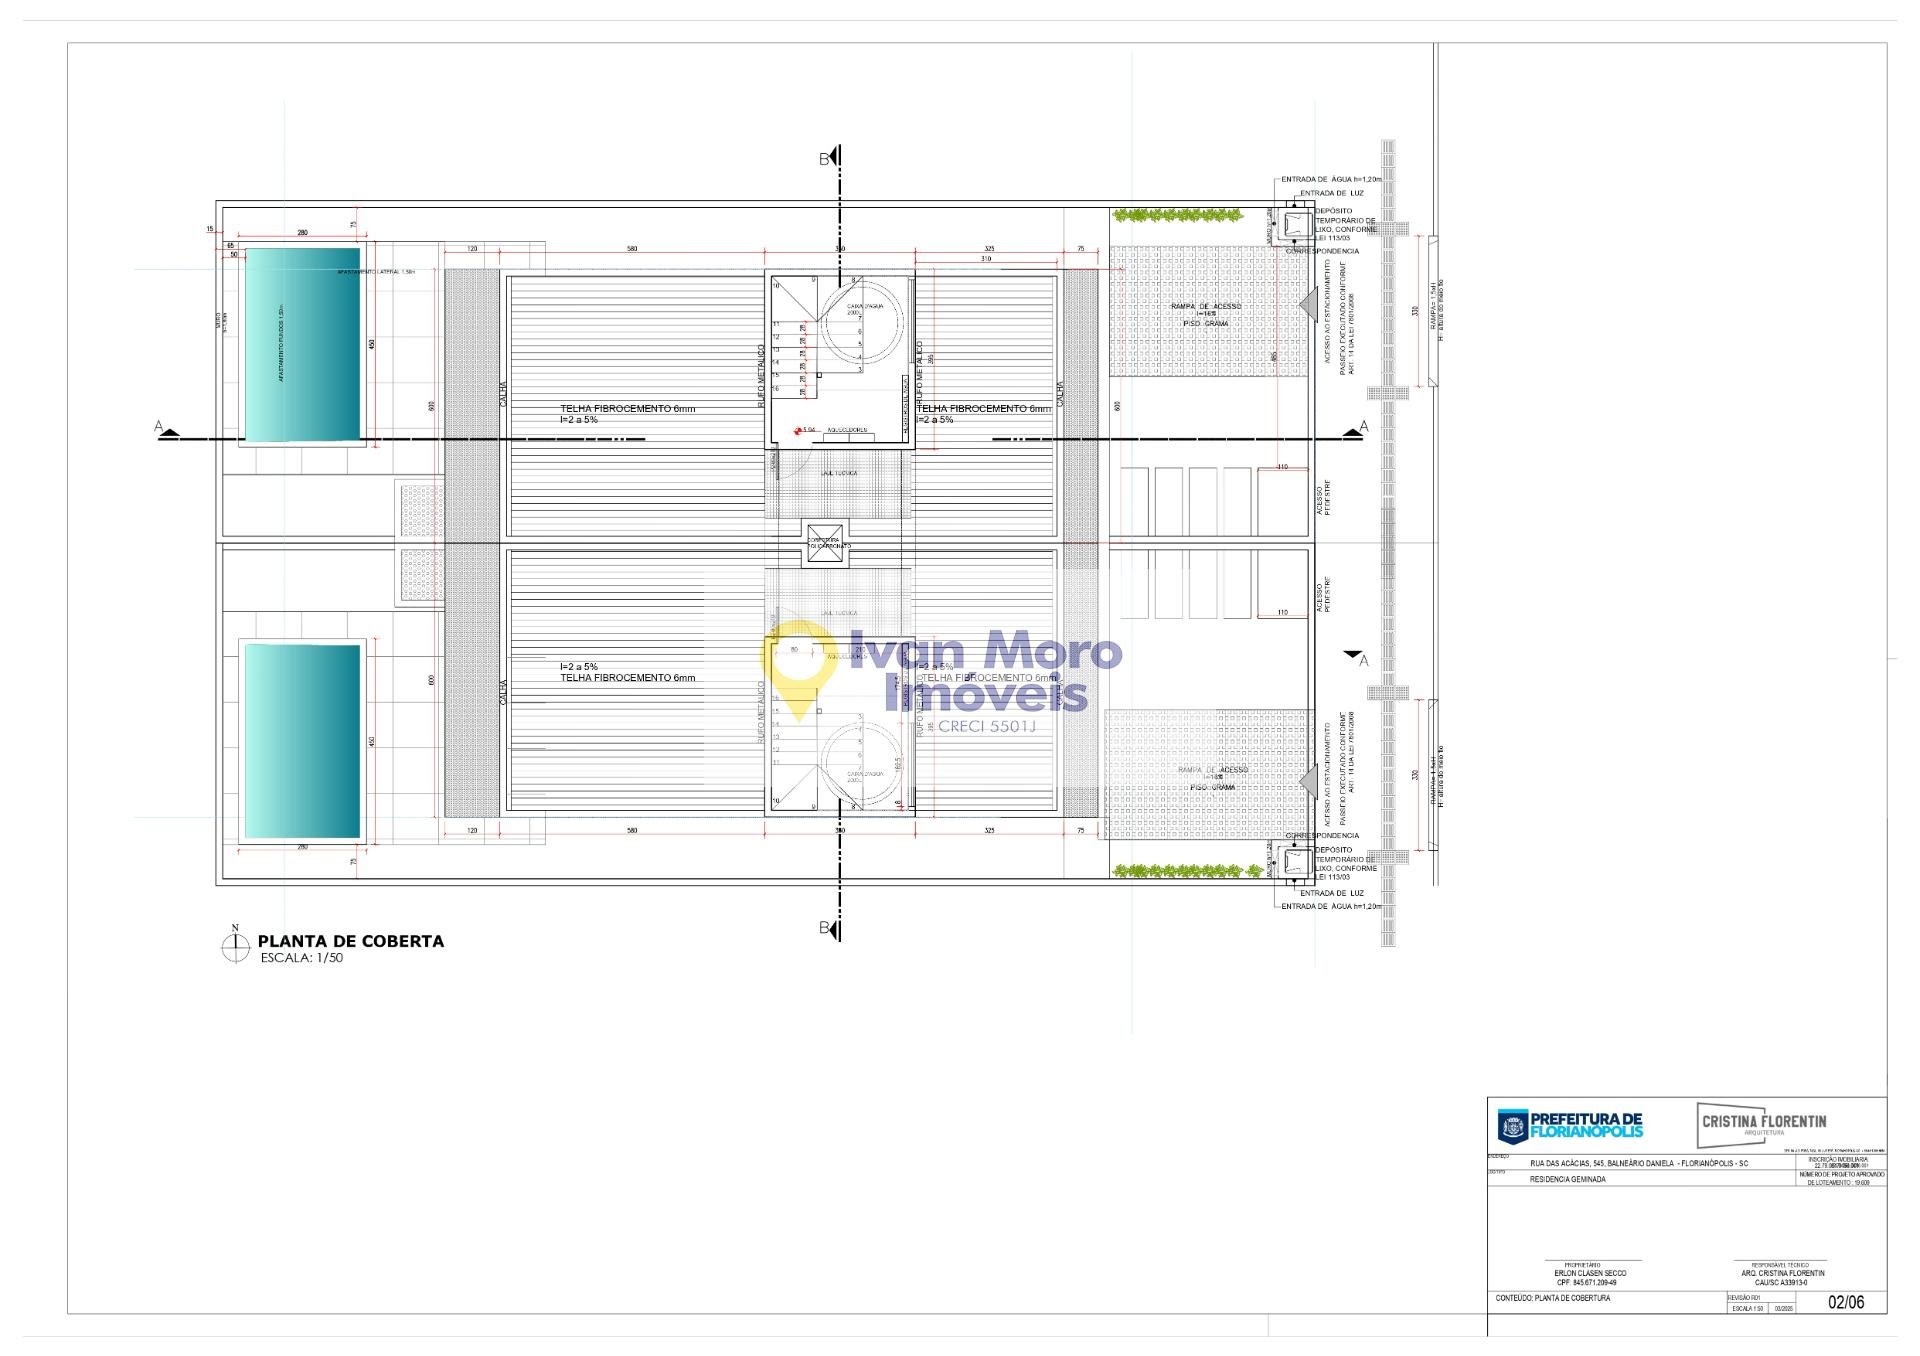Click the sheet number '02/06'
This screenshot has height=1356, width=1920.
click(x=1846, y=1302)
